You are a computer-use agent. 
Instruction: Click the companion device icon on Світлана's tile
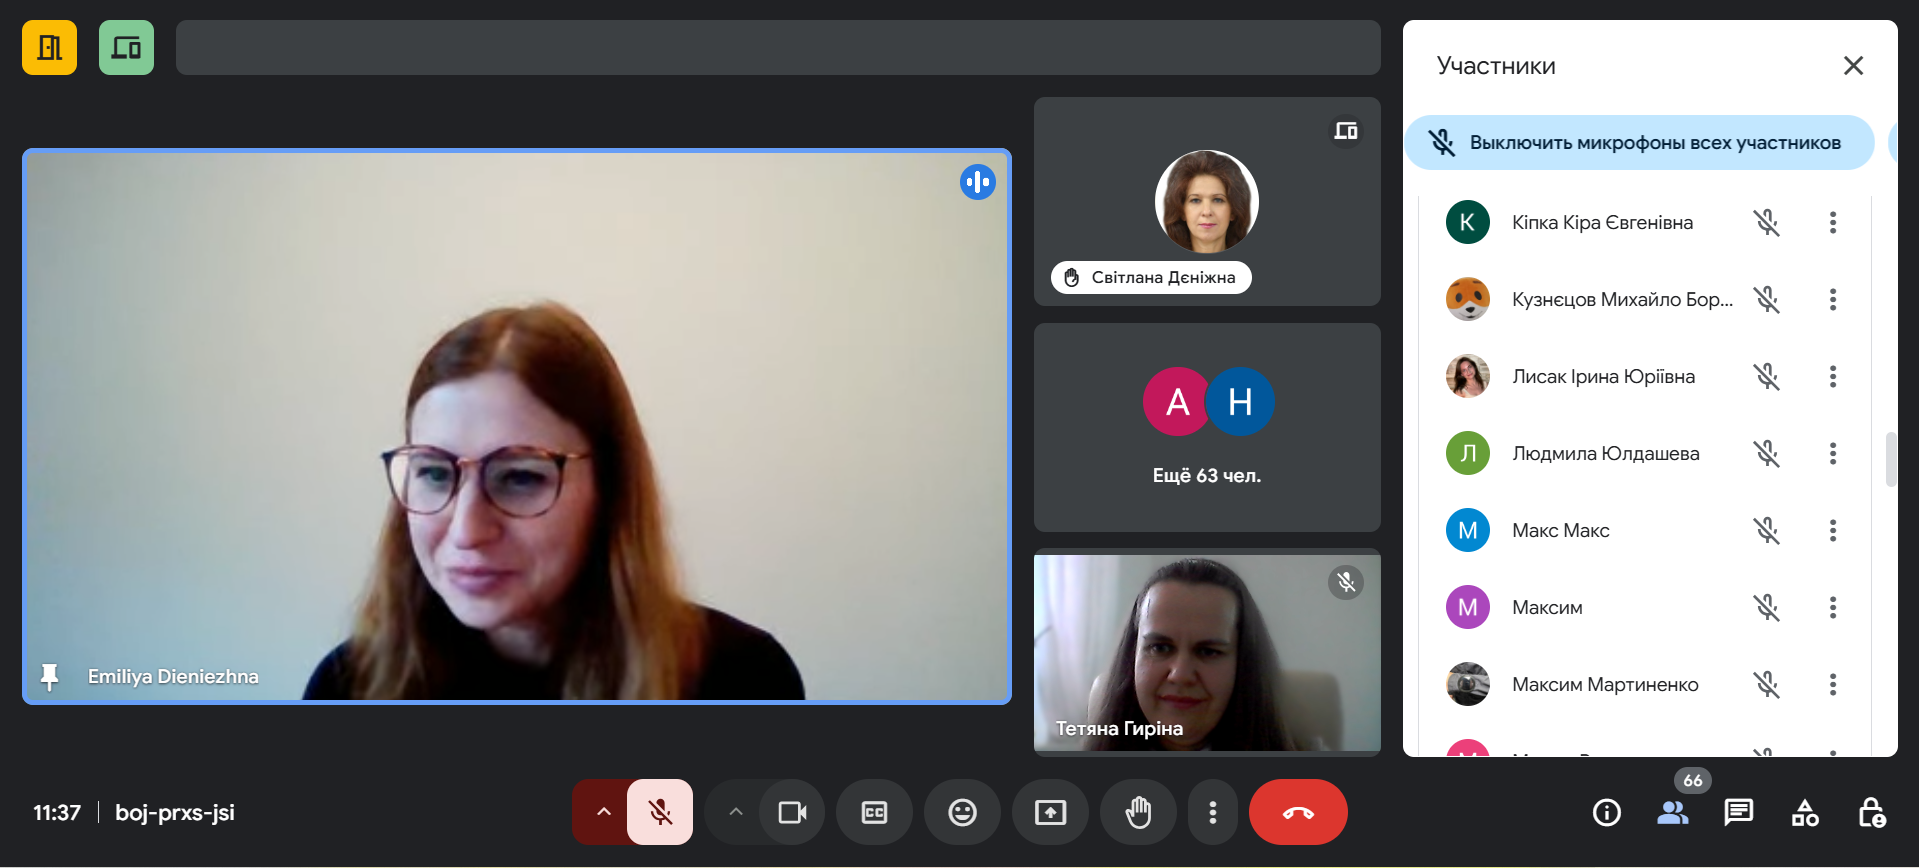coord(1346,131)
